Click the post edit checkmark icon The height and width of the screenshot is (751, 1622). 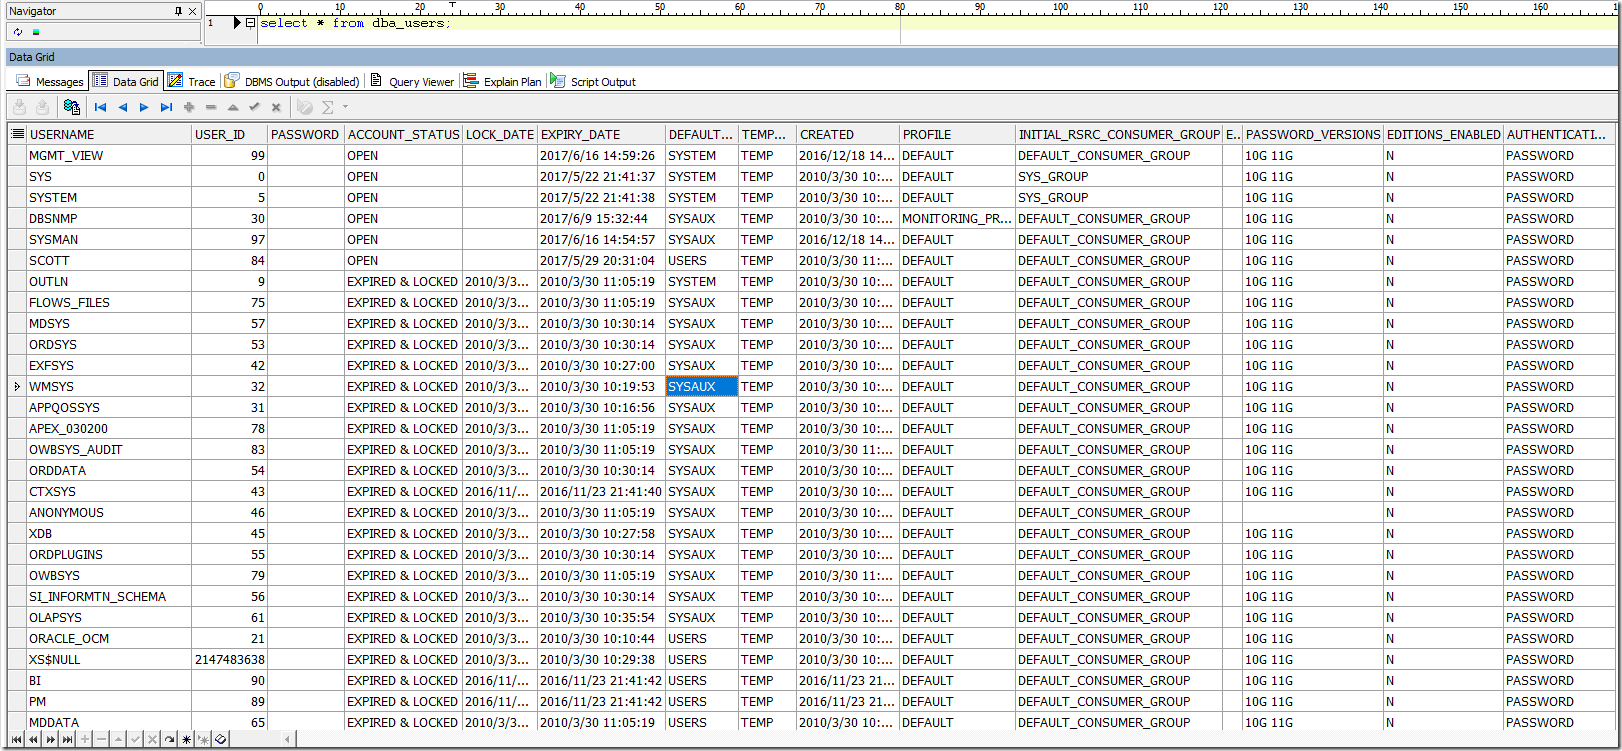[254, 107]
